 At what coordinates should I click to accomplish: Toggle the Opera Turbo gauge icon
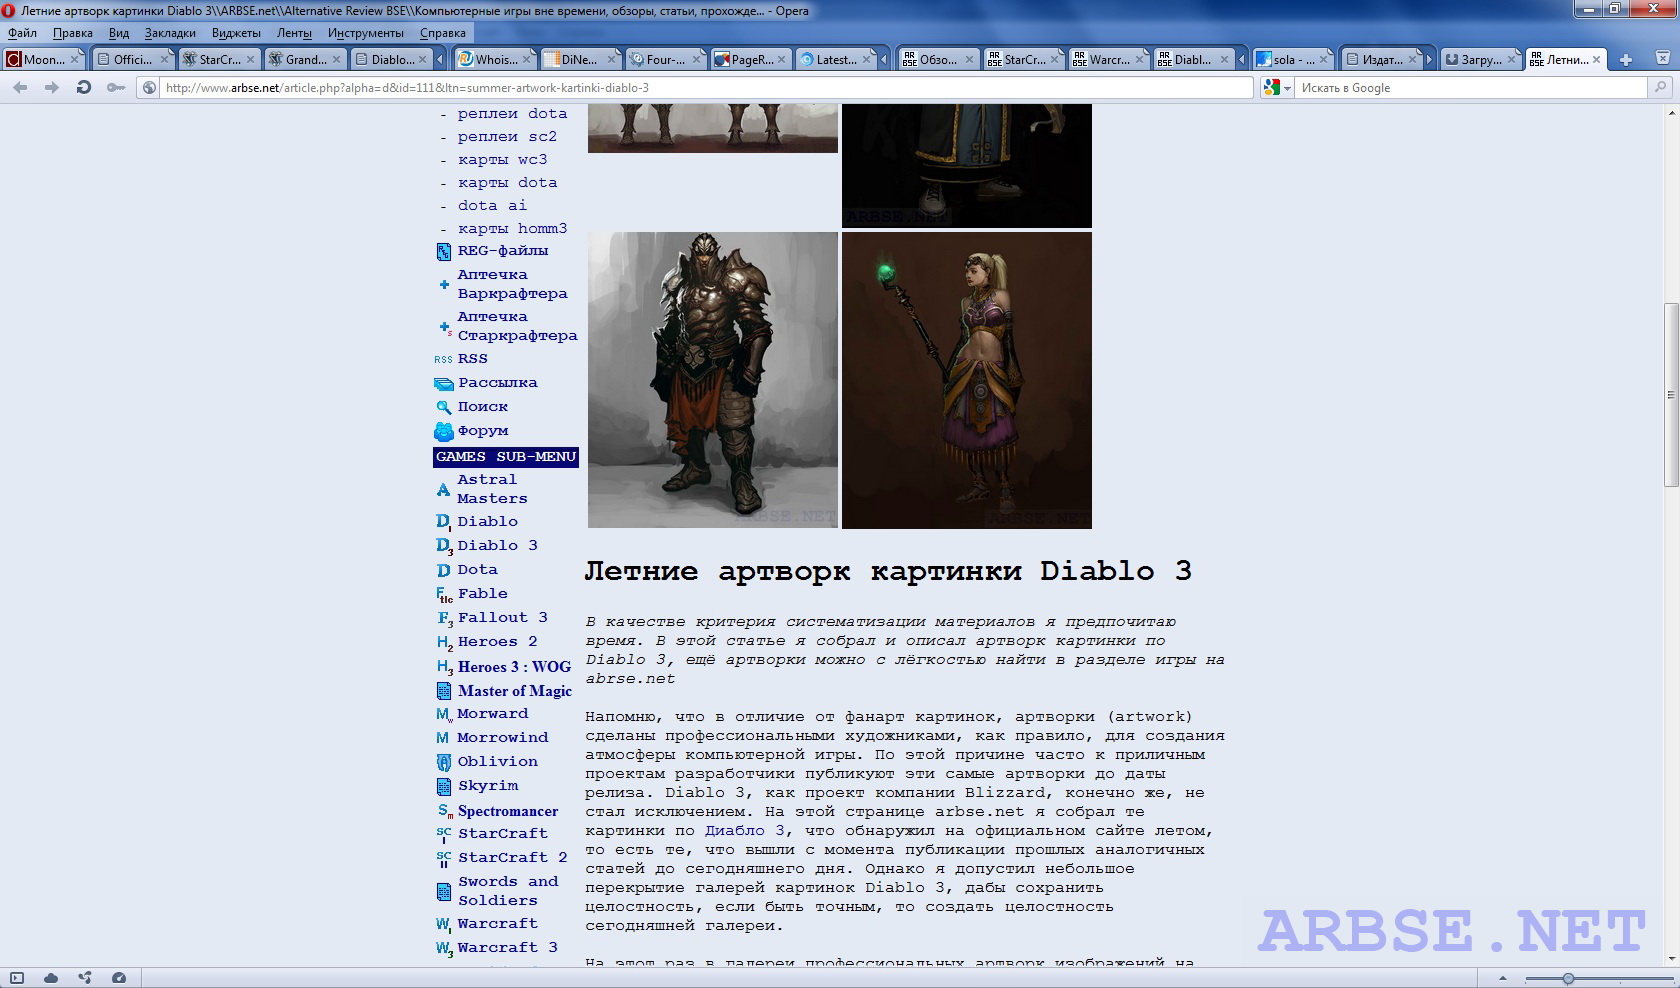pos(119,978)
